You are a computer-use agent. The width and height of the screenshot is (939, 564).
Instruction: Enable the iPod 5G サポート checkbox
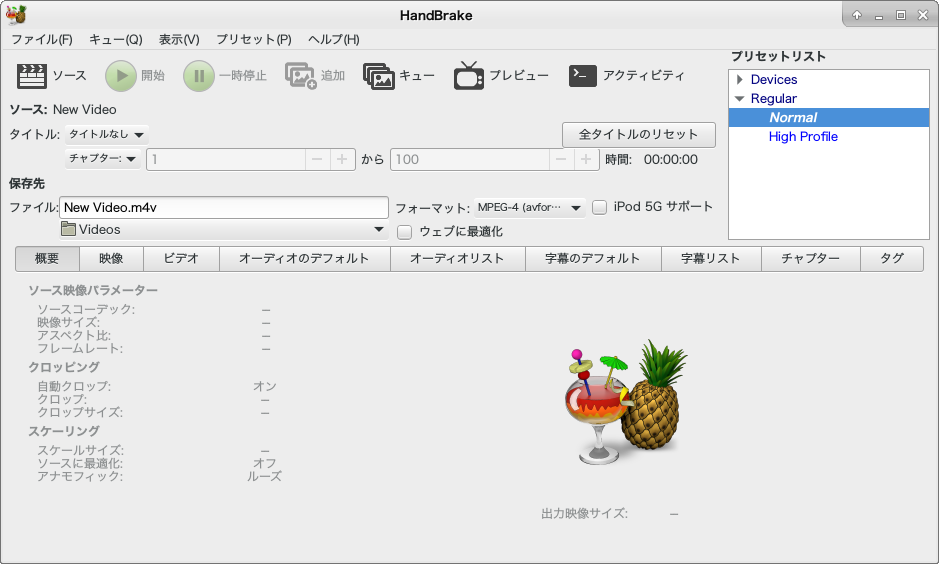coord(599,207)
